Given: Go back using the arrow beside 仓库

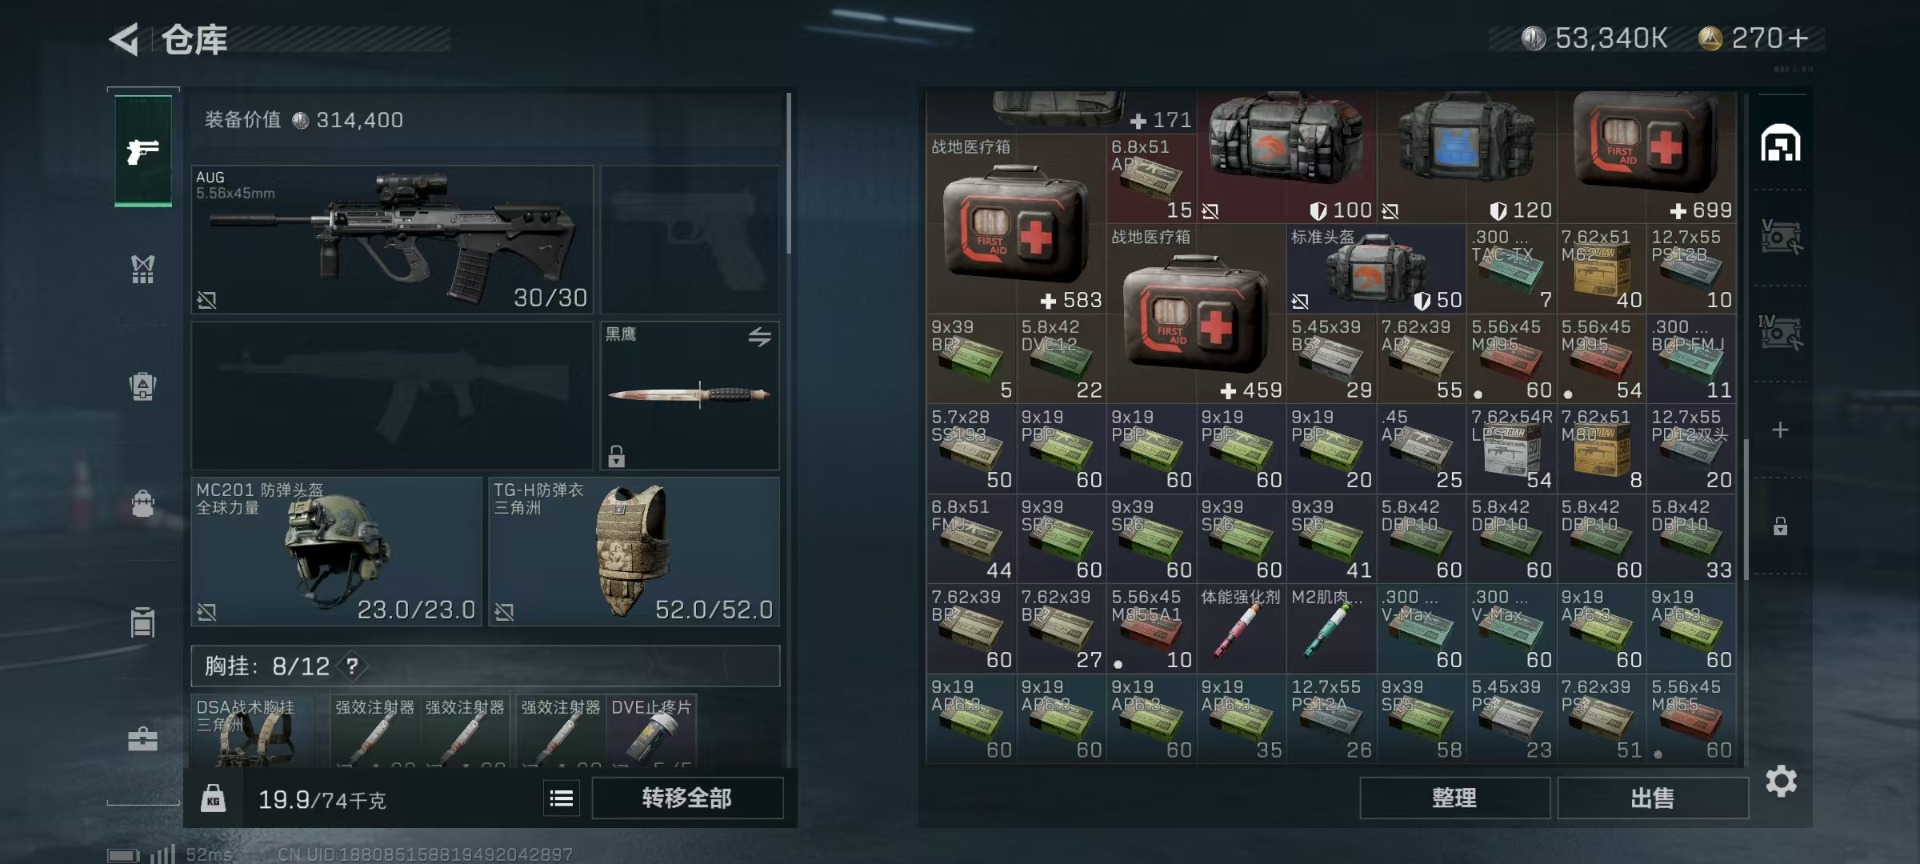Looking at the screenshot, I should tap(124, 39).
